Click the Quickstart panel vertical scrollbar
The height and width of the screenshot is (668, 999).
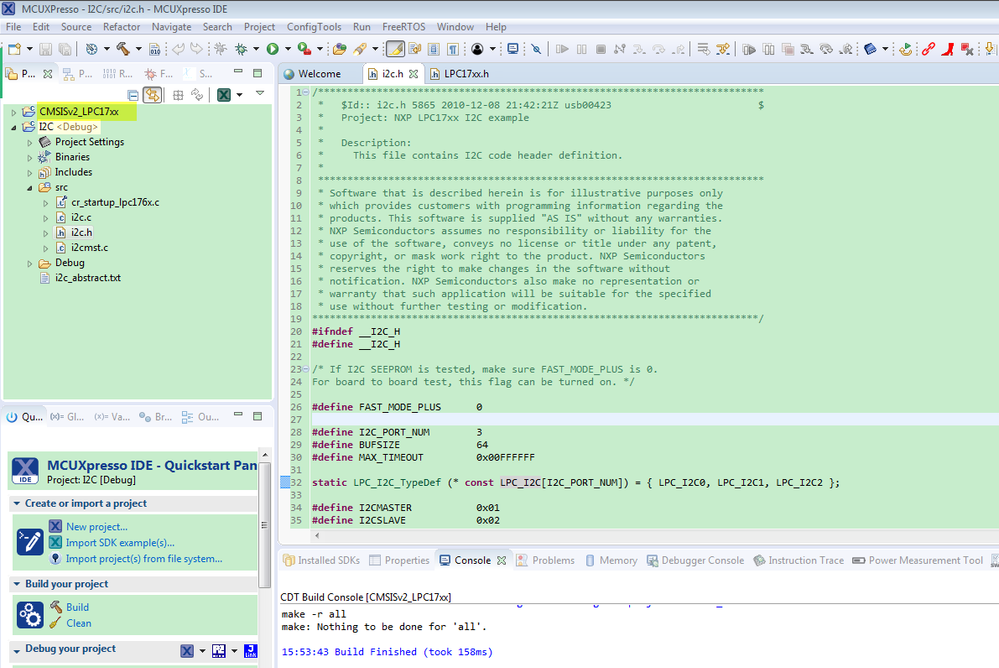pyautogui.click(x=264, y=524)
